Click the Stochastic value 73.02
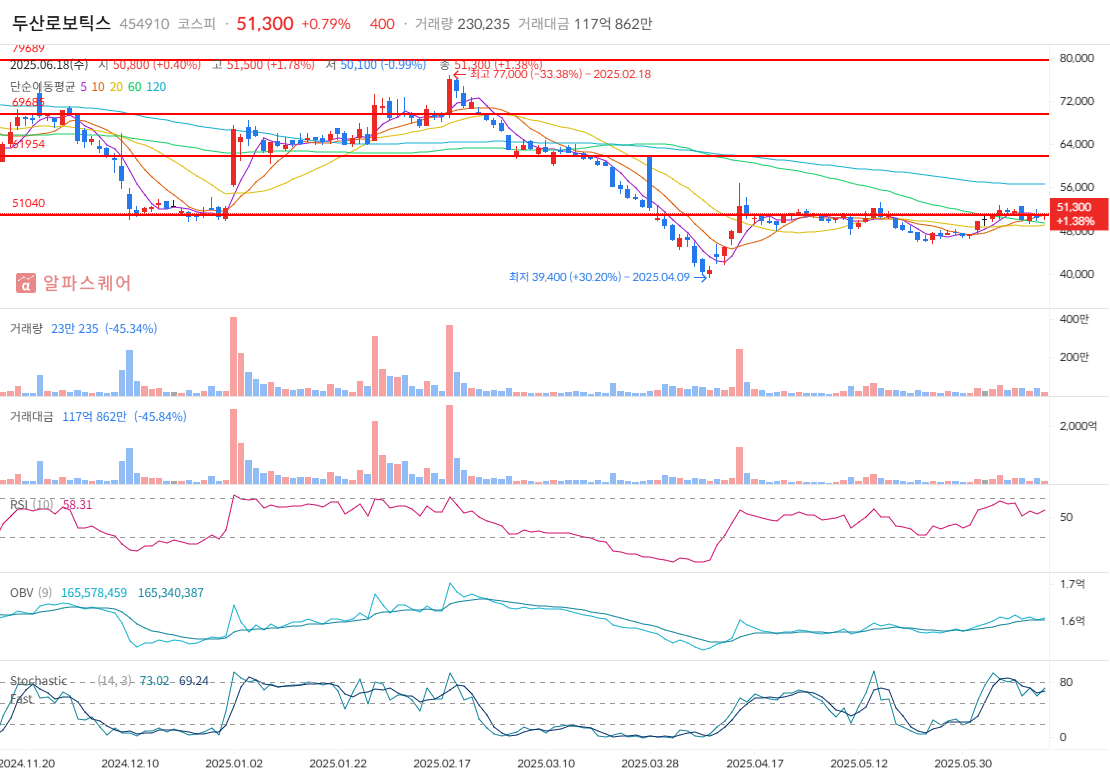This screenshot has height=778, width=1110. [154, 681]
